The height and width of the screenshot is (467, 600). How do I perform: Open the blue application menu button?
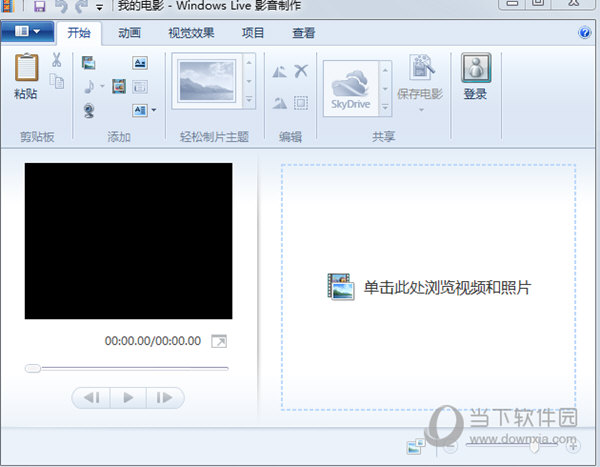tap(28, 31)
